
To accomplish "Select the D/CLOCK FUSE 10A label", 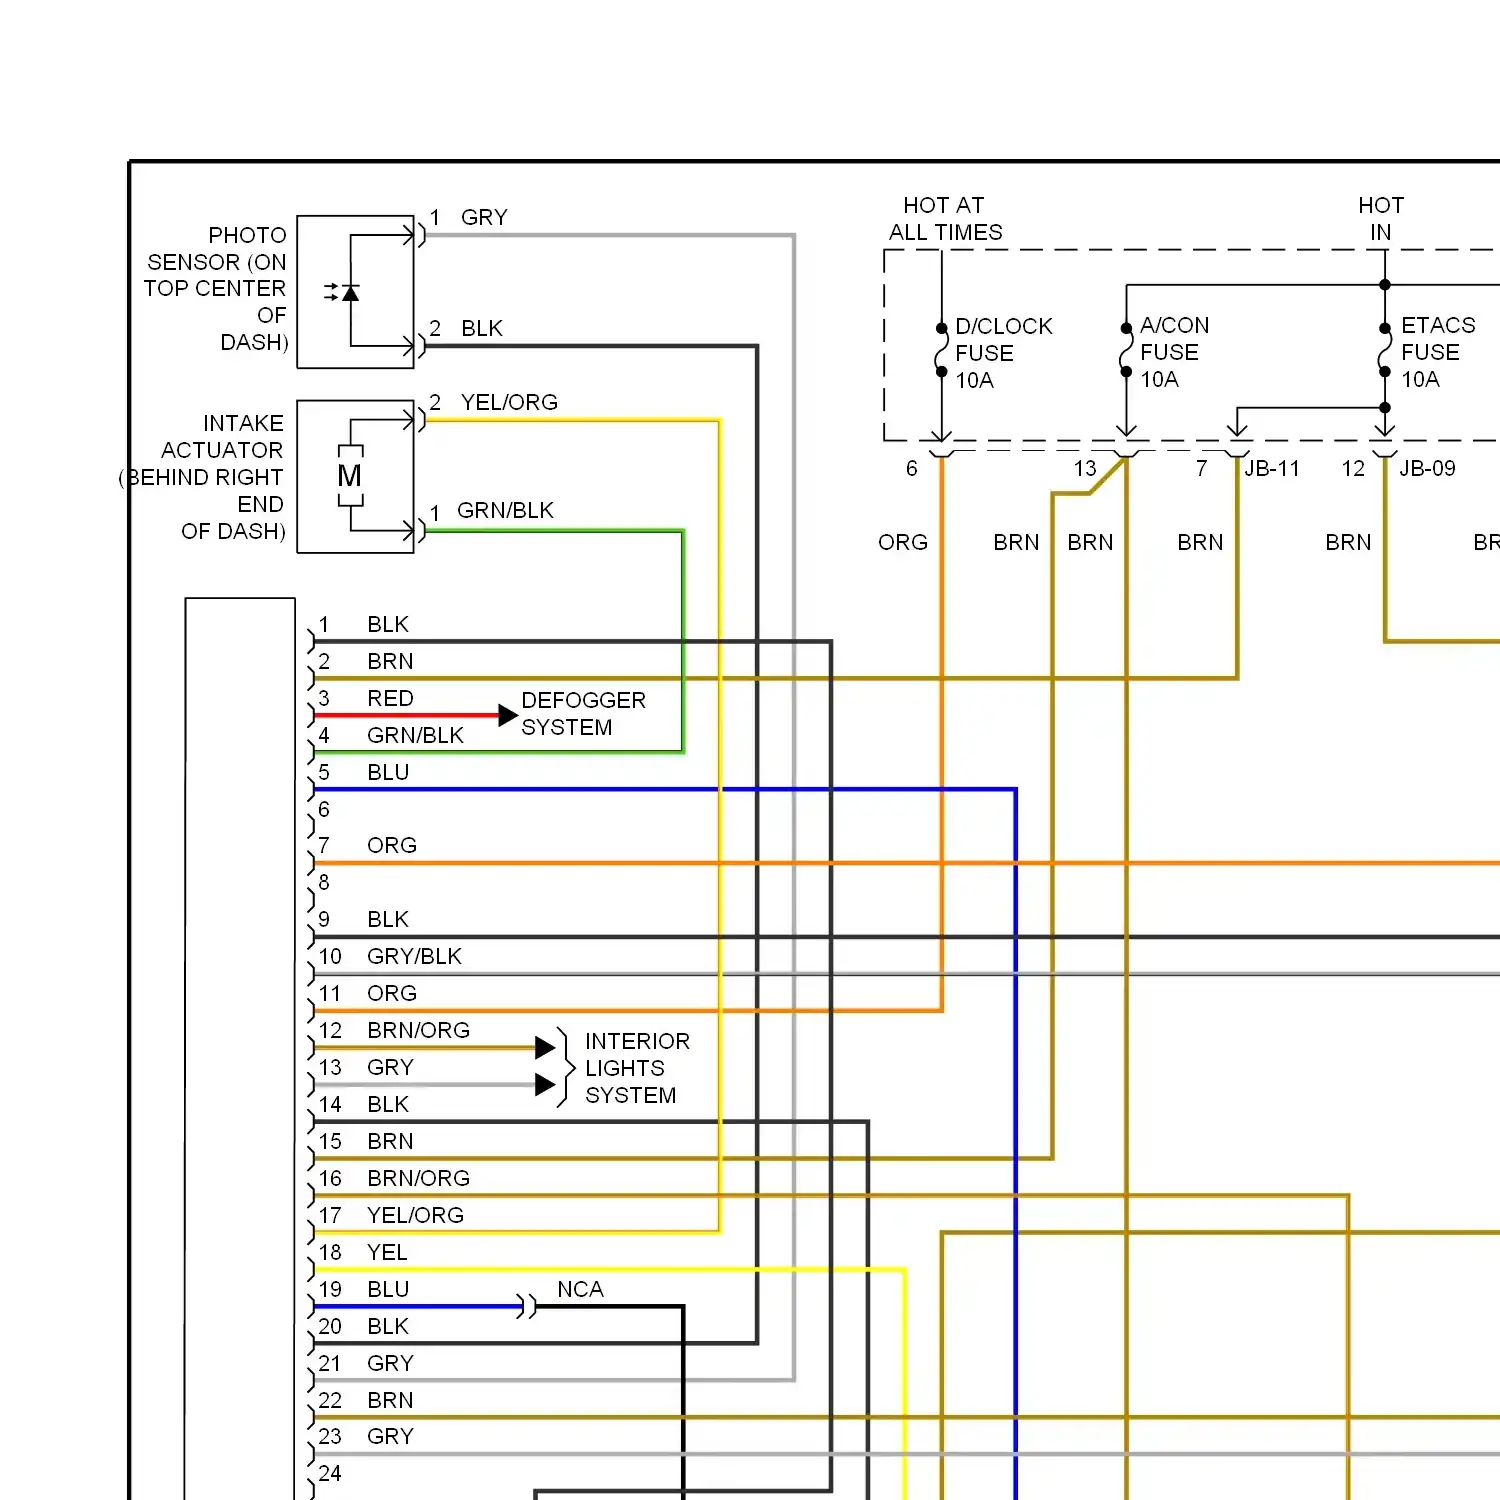I will point(1003,353).
